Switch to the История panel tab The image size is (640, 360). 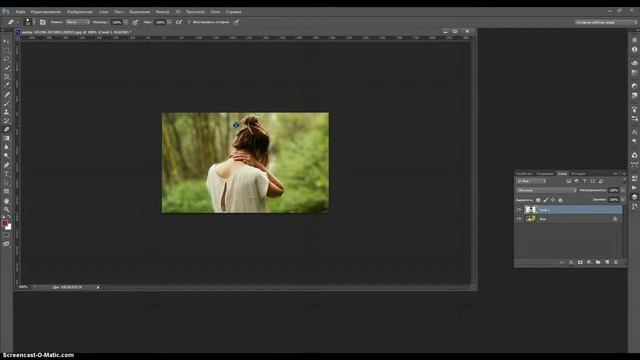(x=578, y=173)
